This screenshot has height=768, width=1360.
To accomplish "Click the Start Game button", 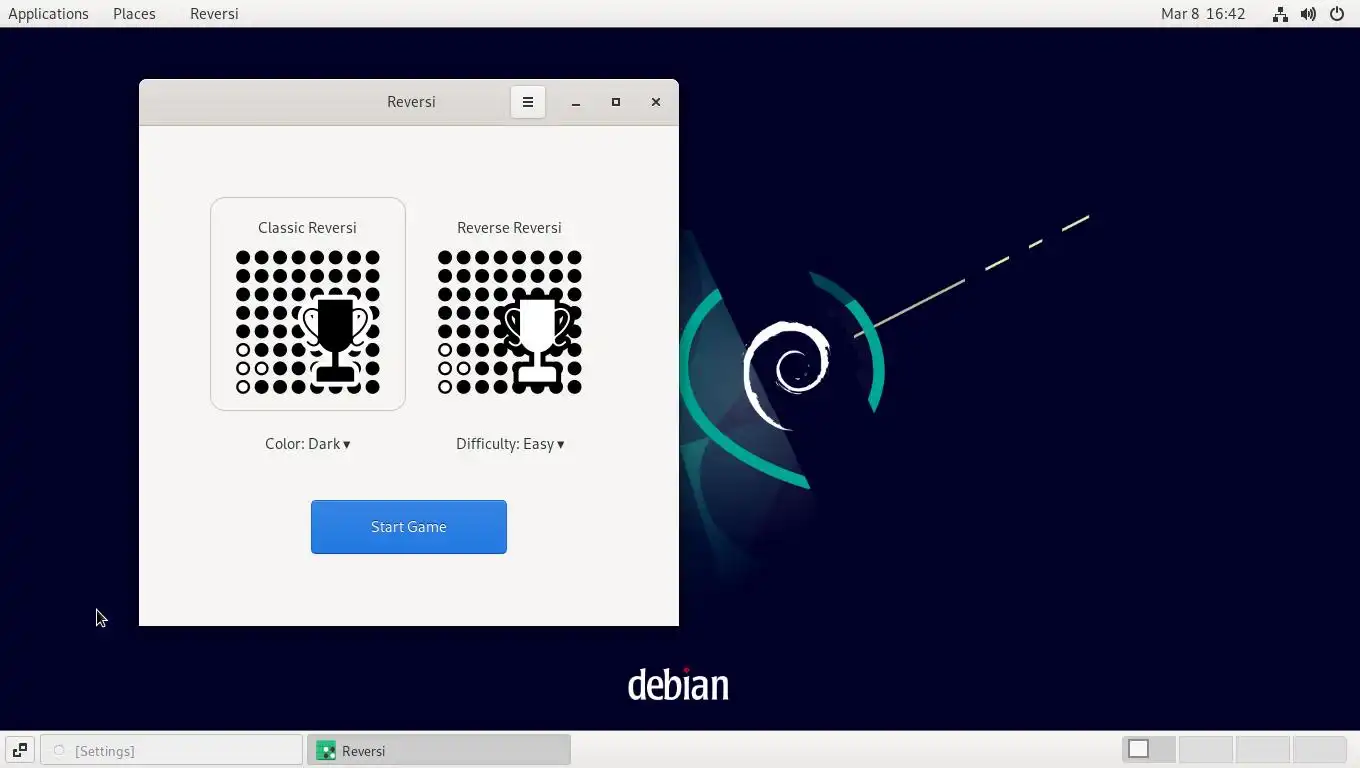I will [409, 527].
